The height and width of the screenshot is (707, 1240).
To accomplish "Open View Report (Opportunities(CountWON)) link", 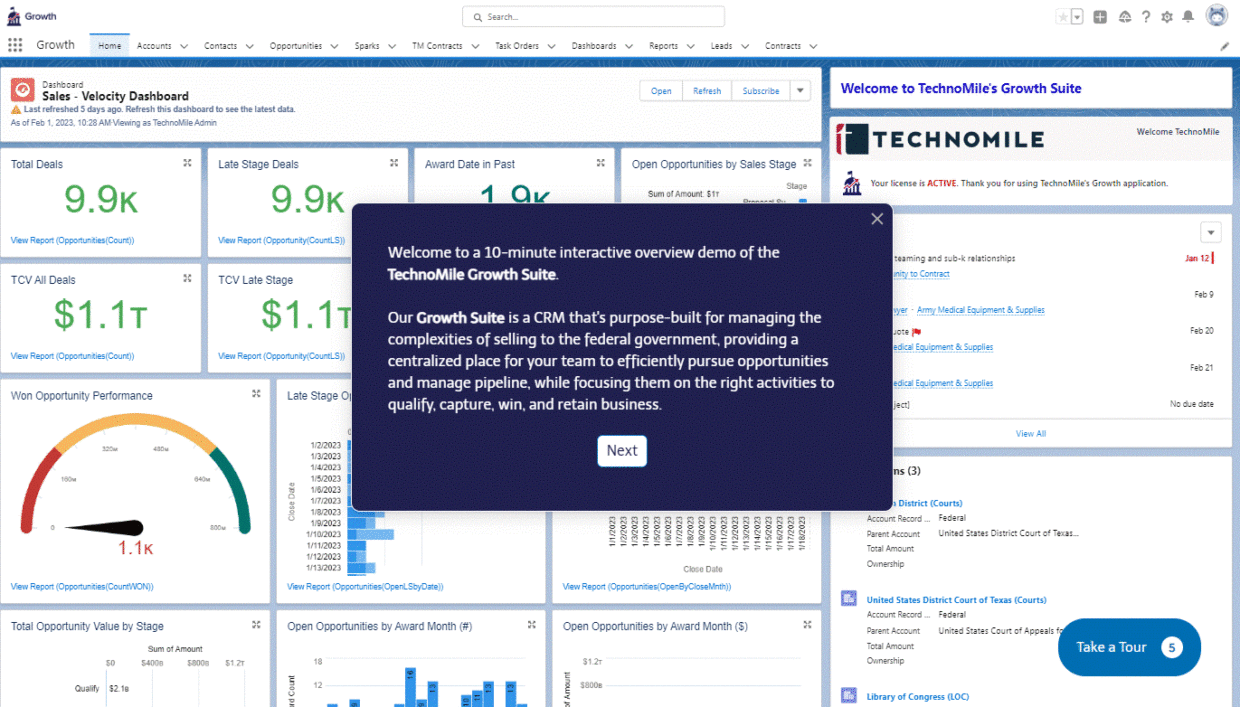I will pos(82,587).
